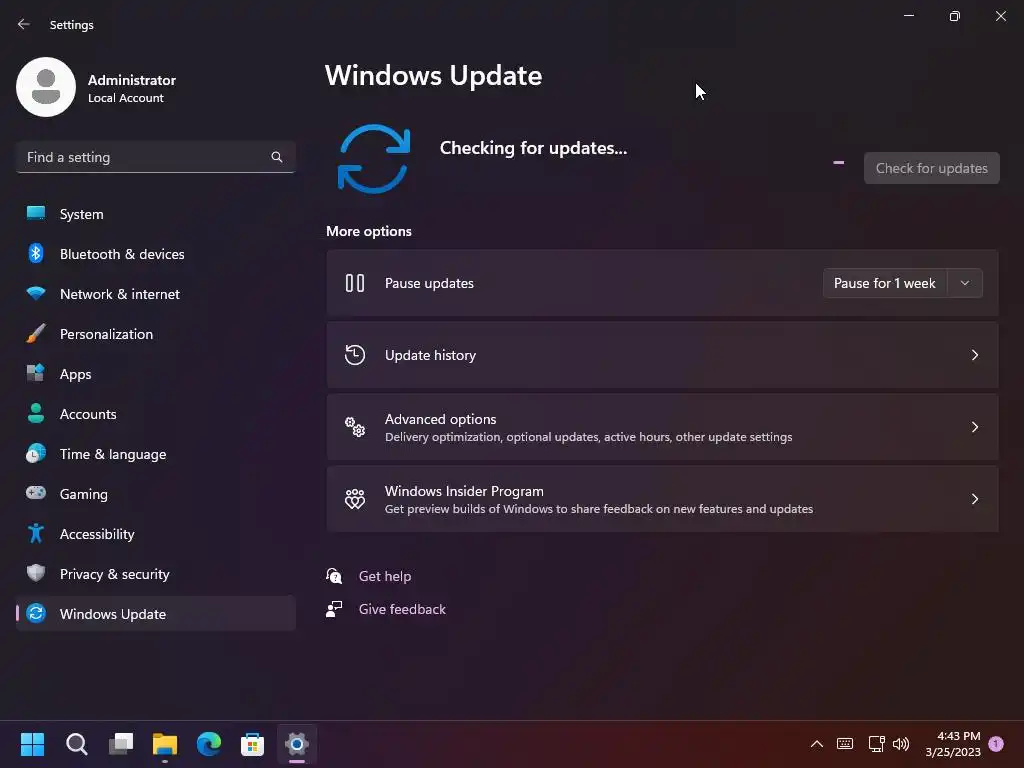
Task: Select Accessibility in the sidebar
Action: point(155,534)
